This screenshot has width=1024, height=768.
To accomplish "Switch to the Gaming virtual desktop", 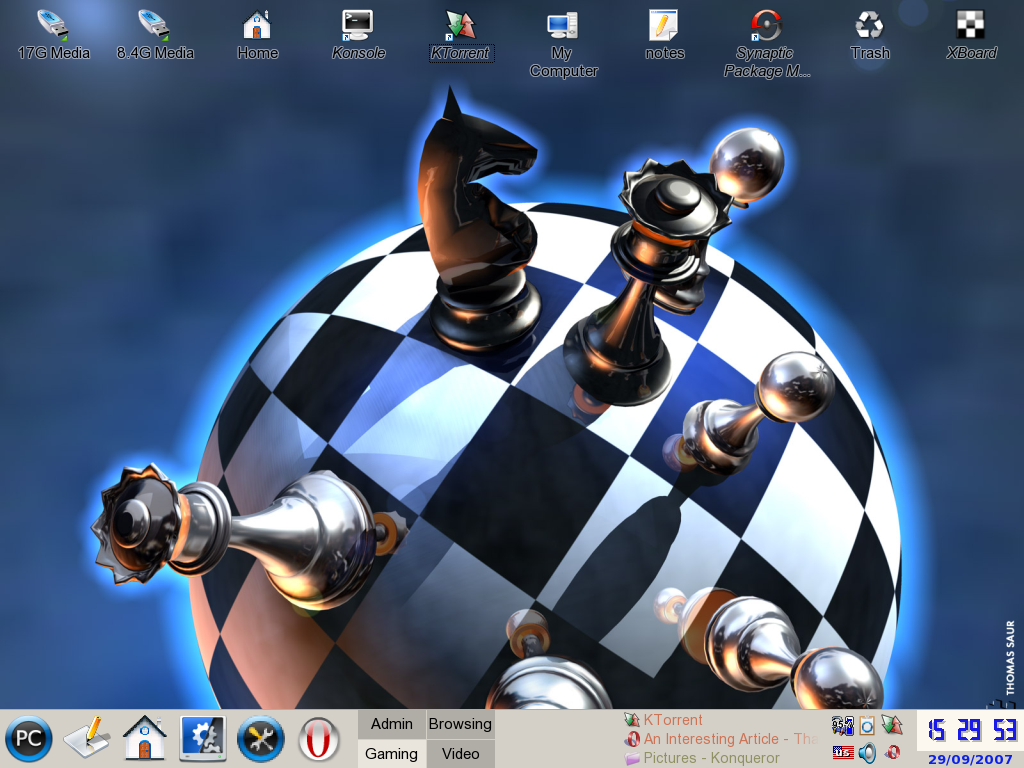I will click(x=392, y=754).
